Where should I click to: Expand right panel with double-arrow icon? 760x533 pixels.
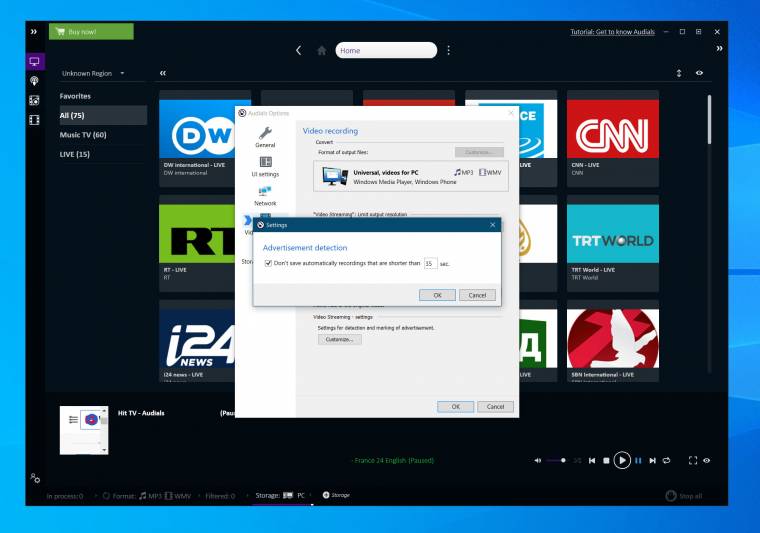[x=719, y=48]
